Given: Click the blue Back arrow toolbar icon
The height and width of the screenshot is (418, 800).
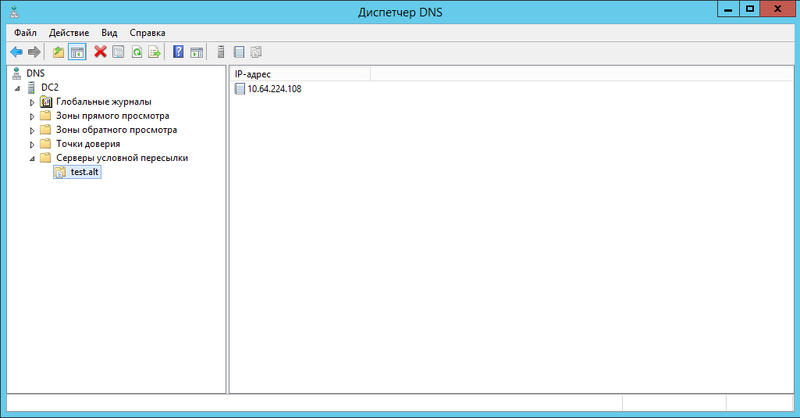Looking at the screenshot, I should tap(17, 52).
